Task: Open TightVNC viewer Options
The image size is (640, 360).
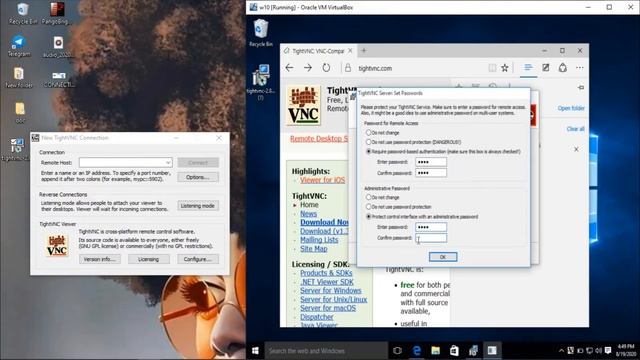Action: pos(198,177)
